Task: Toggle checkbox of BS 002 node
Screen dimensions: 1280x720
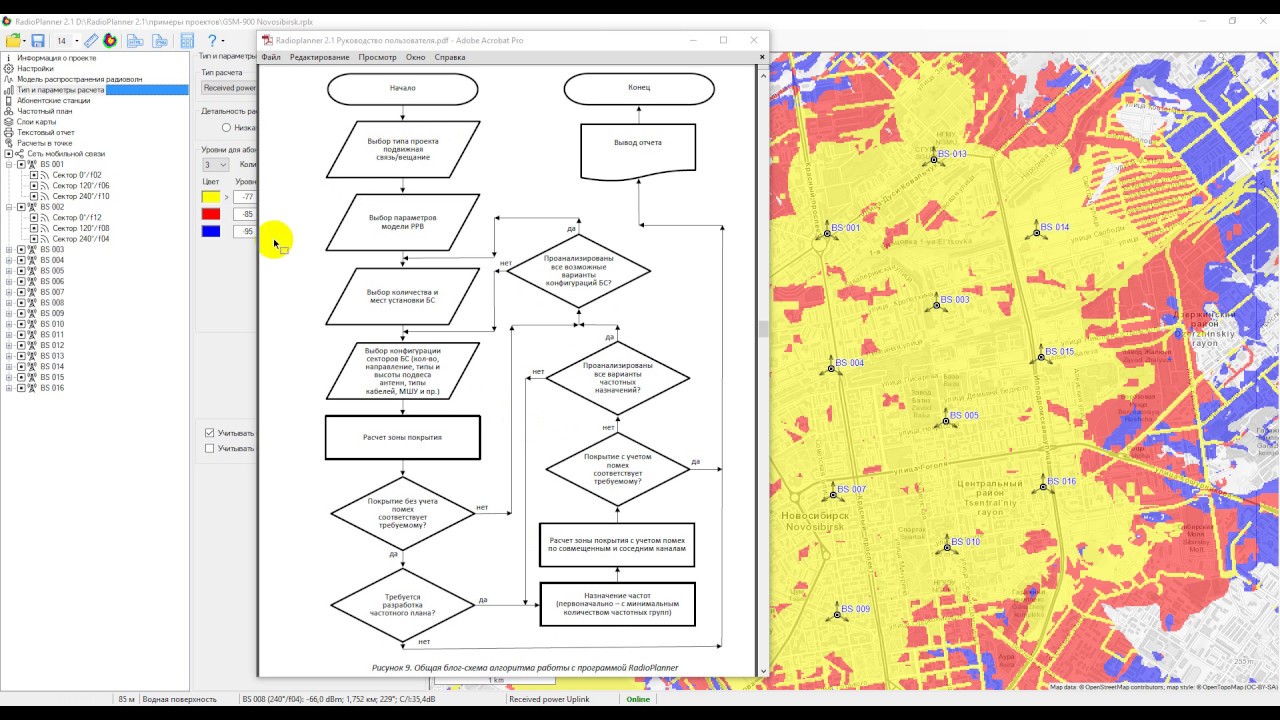Action: 21,207
